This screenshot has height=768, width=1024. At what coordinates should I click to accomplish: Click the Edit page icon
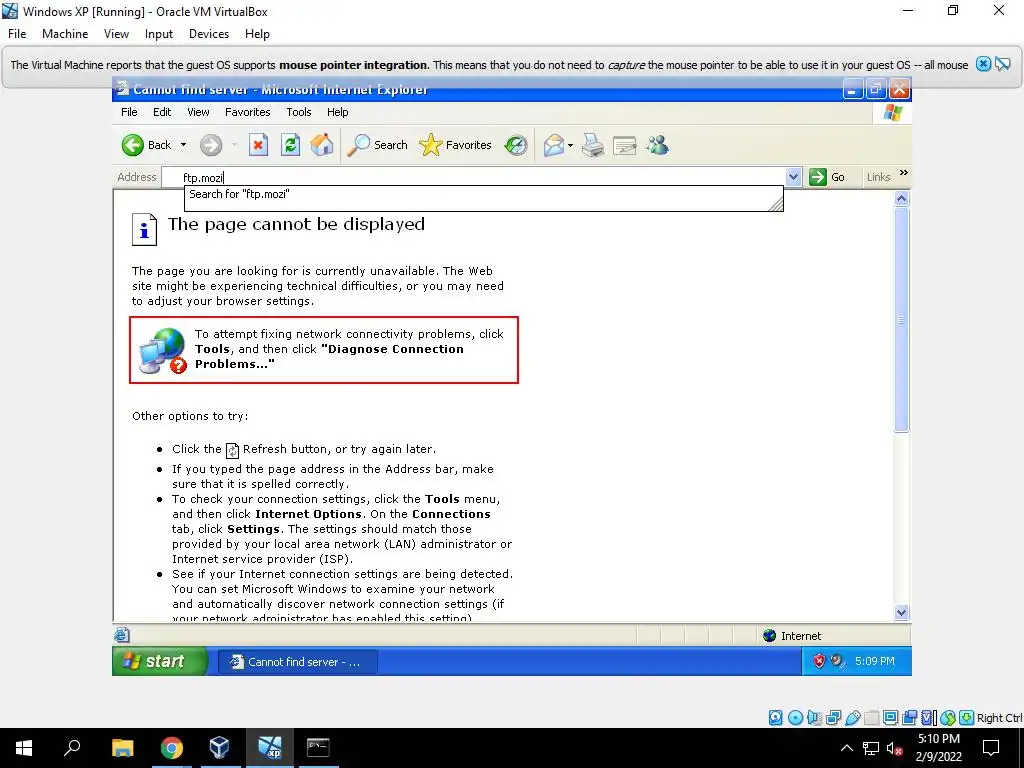[624, 145]
